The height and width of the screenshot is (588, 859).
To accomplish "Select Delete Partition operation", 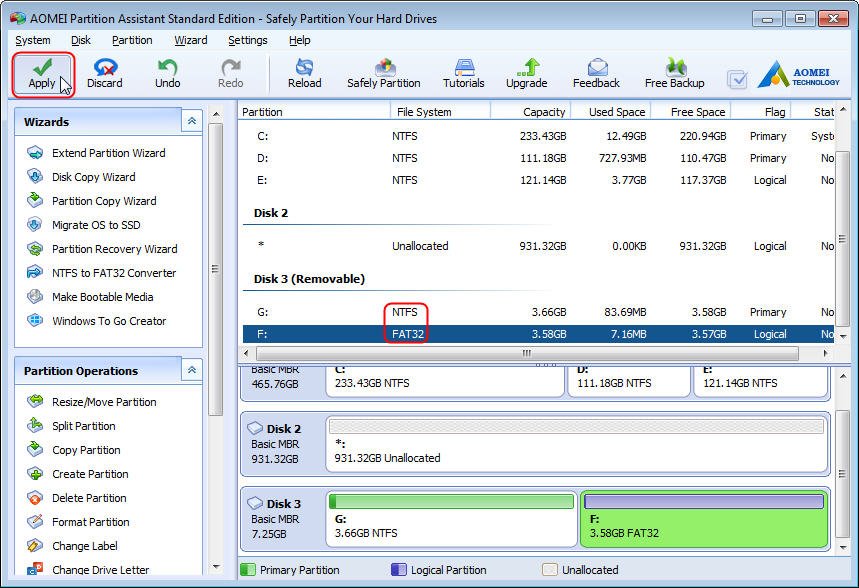I will pos(77,498).
